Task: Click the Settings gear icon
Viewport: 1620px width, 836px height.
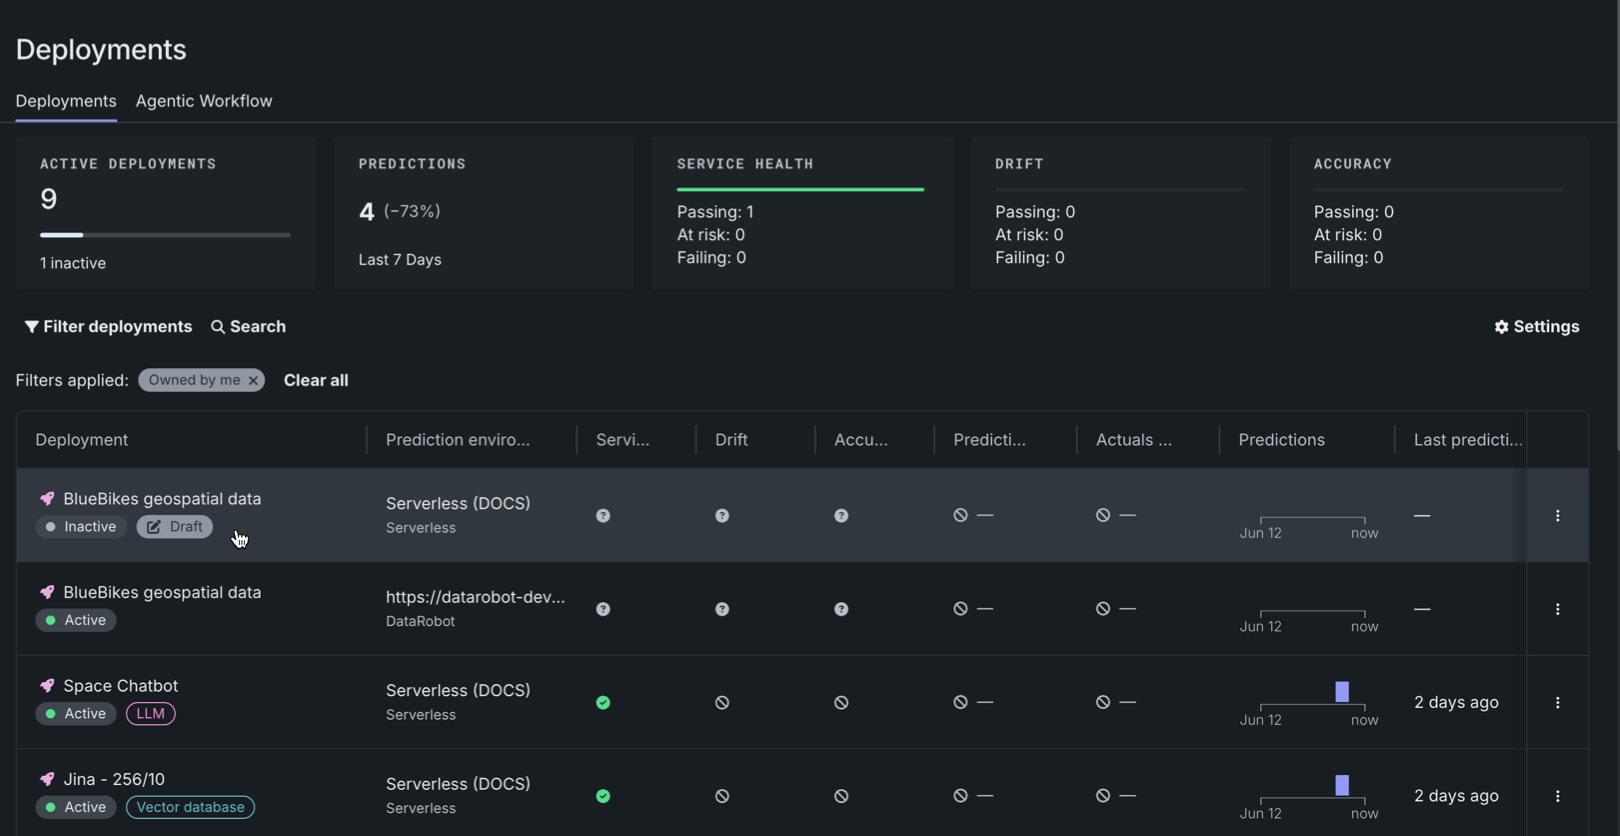Action: click(x=1501, y=327)
